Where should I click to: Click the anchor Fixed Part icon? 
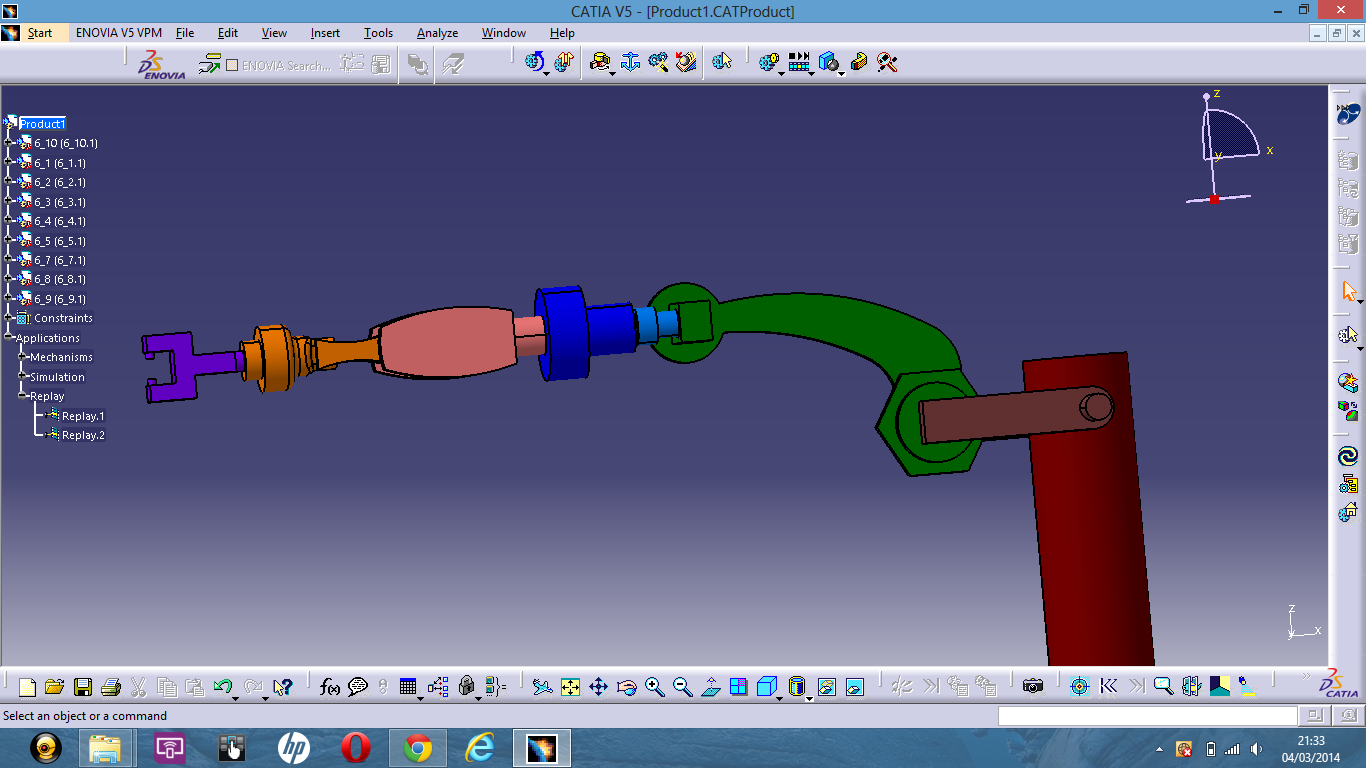click(x=630, y=62)
